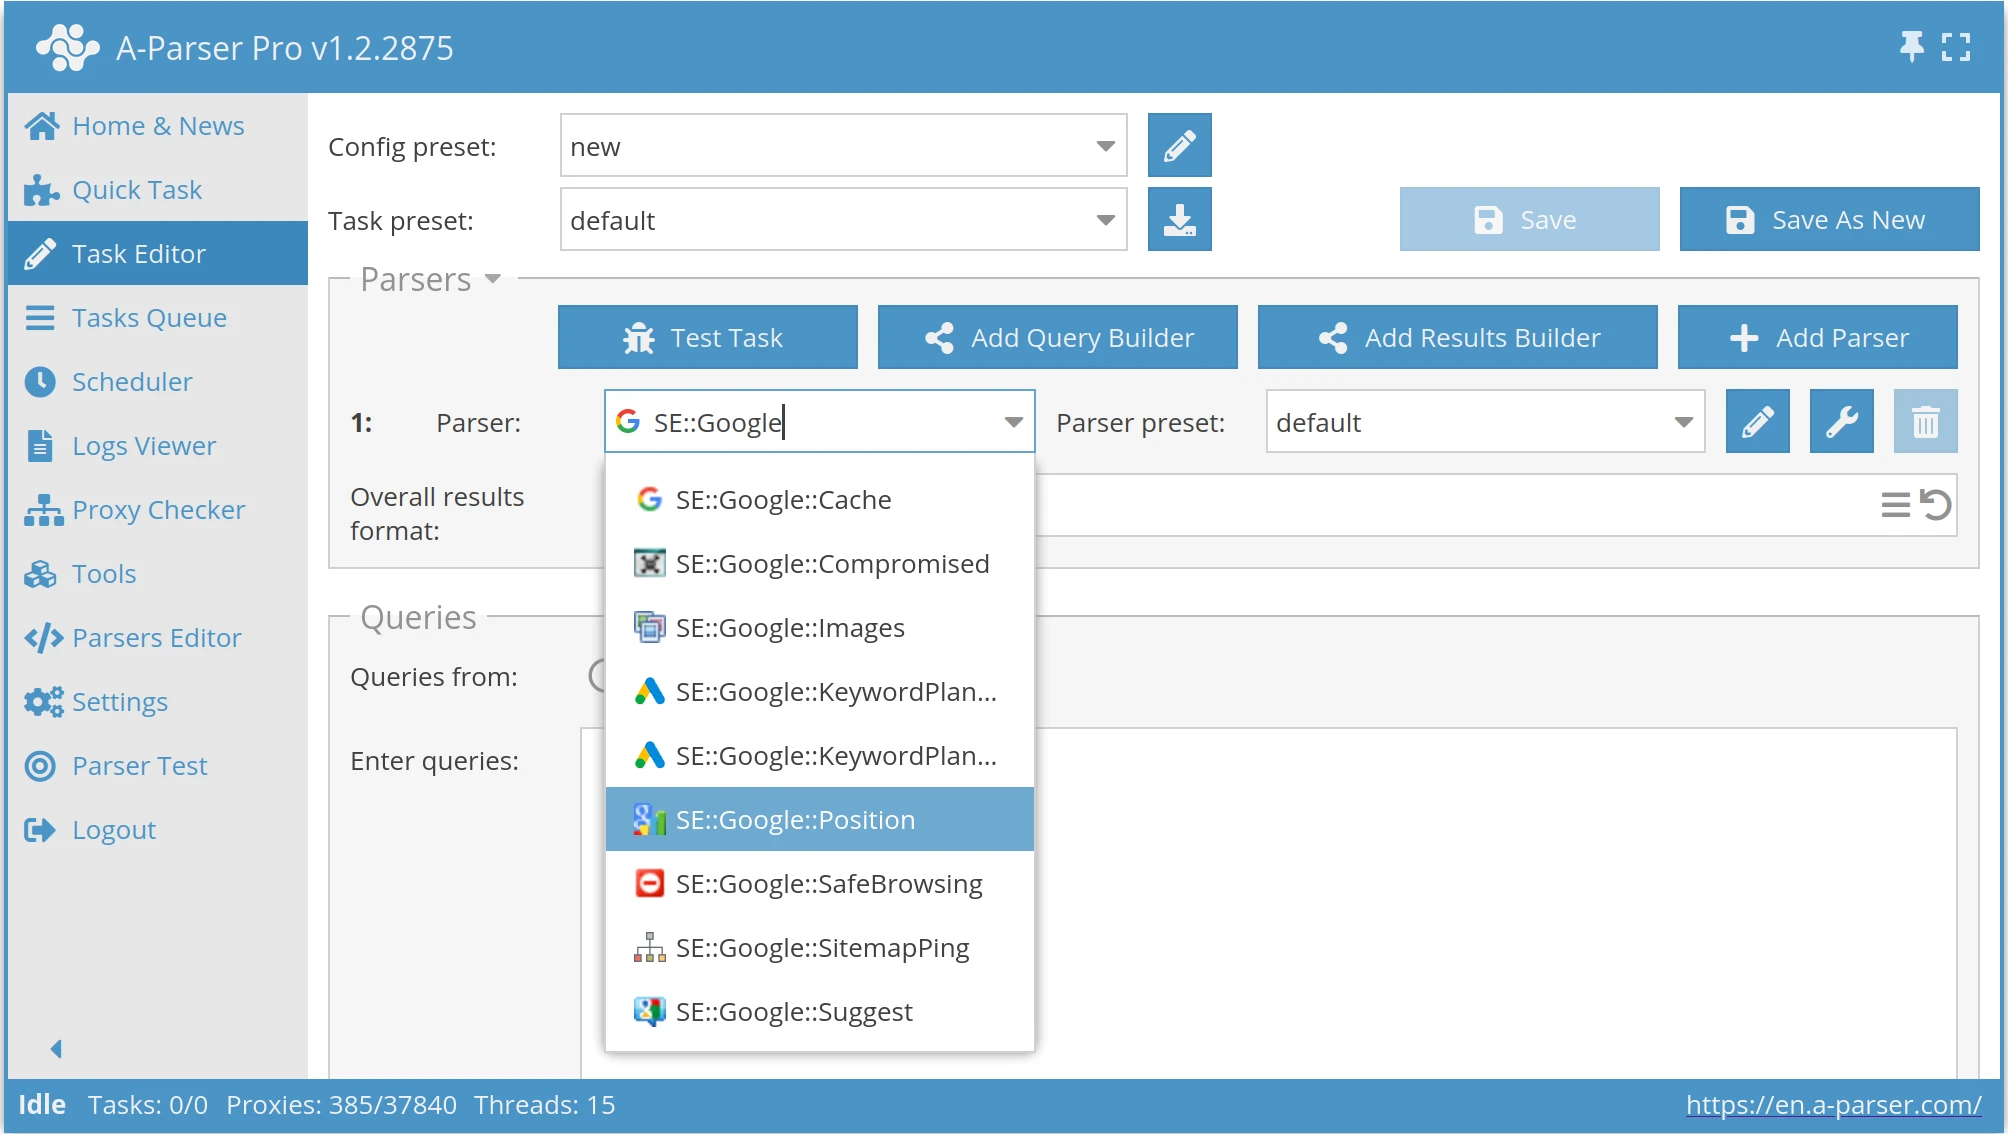Toggle fullscreen mode icon top right
The height and width of the screenshot is (1134, 2008).
[x=1957, y=46]
